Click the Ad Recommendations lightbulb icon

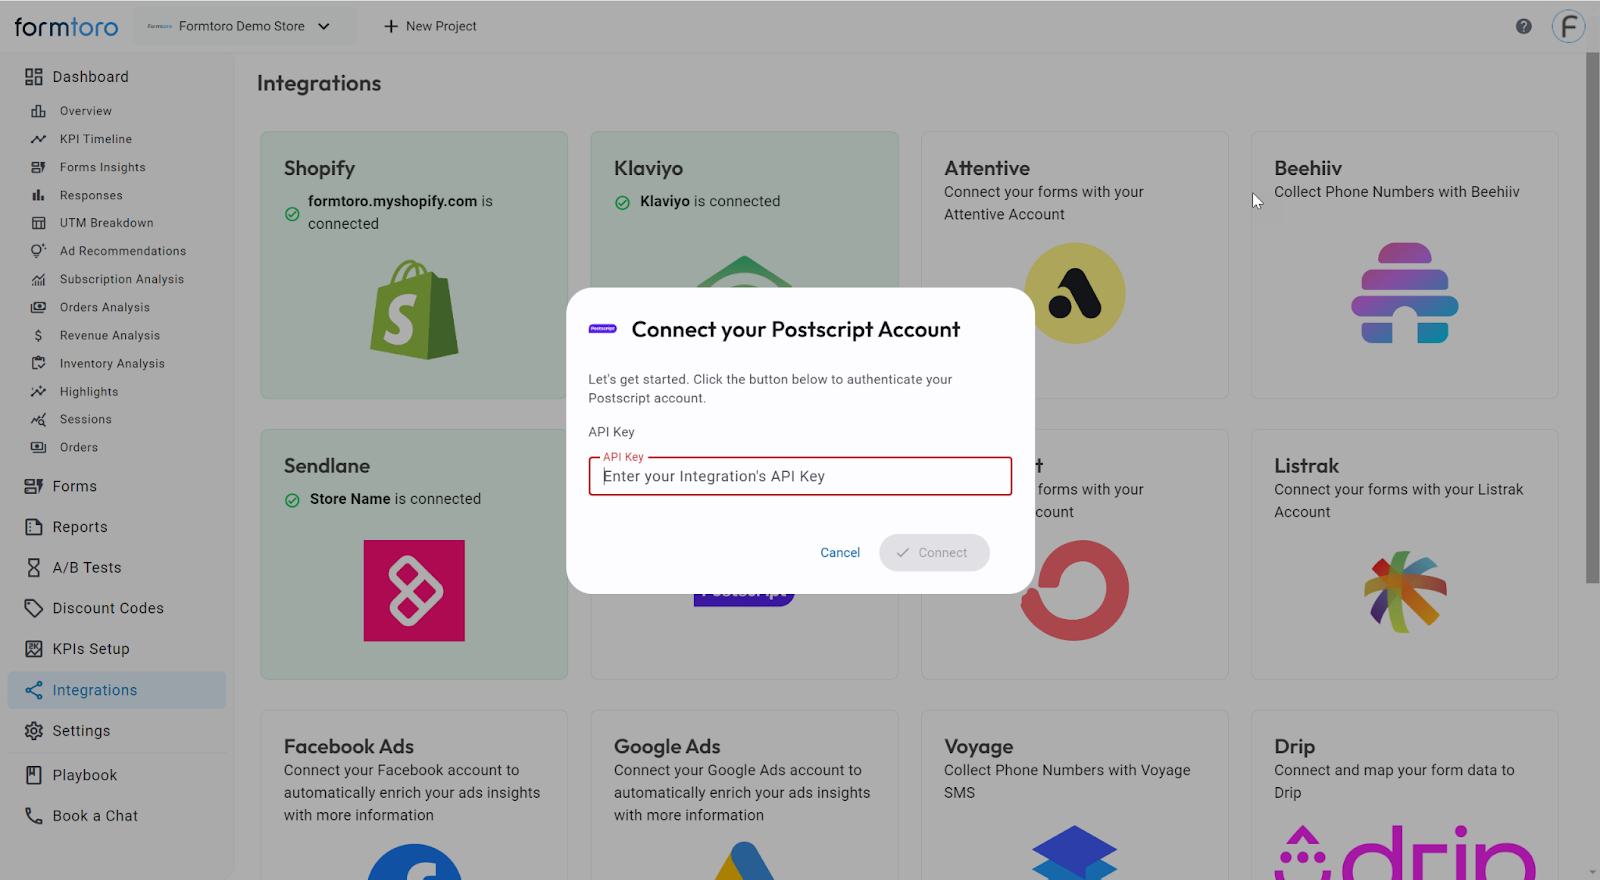click(x=38, y=251)
